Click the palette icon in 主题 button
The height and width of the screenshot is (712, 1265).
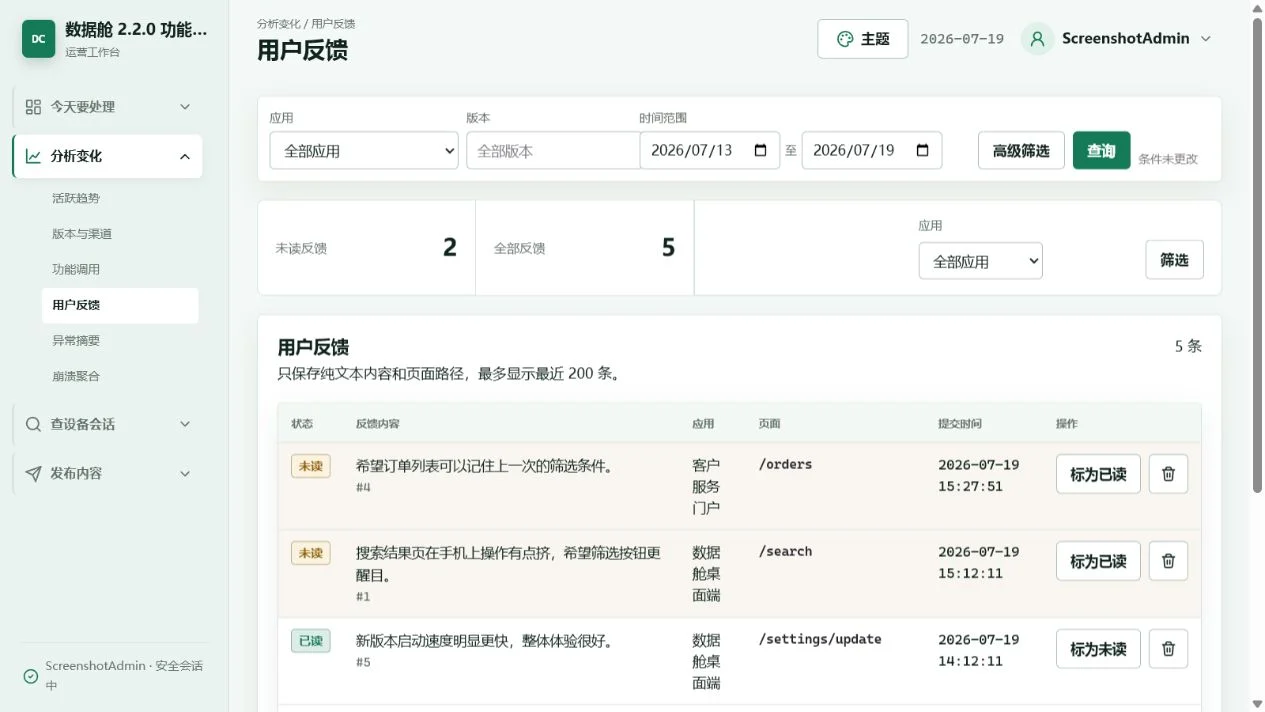[845, 39]
